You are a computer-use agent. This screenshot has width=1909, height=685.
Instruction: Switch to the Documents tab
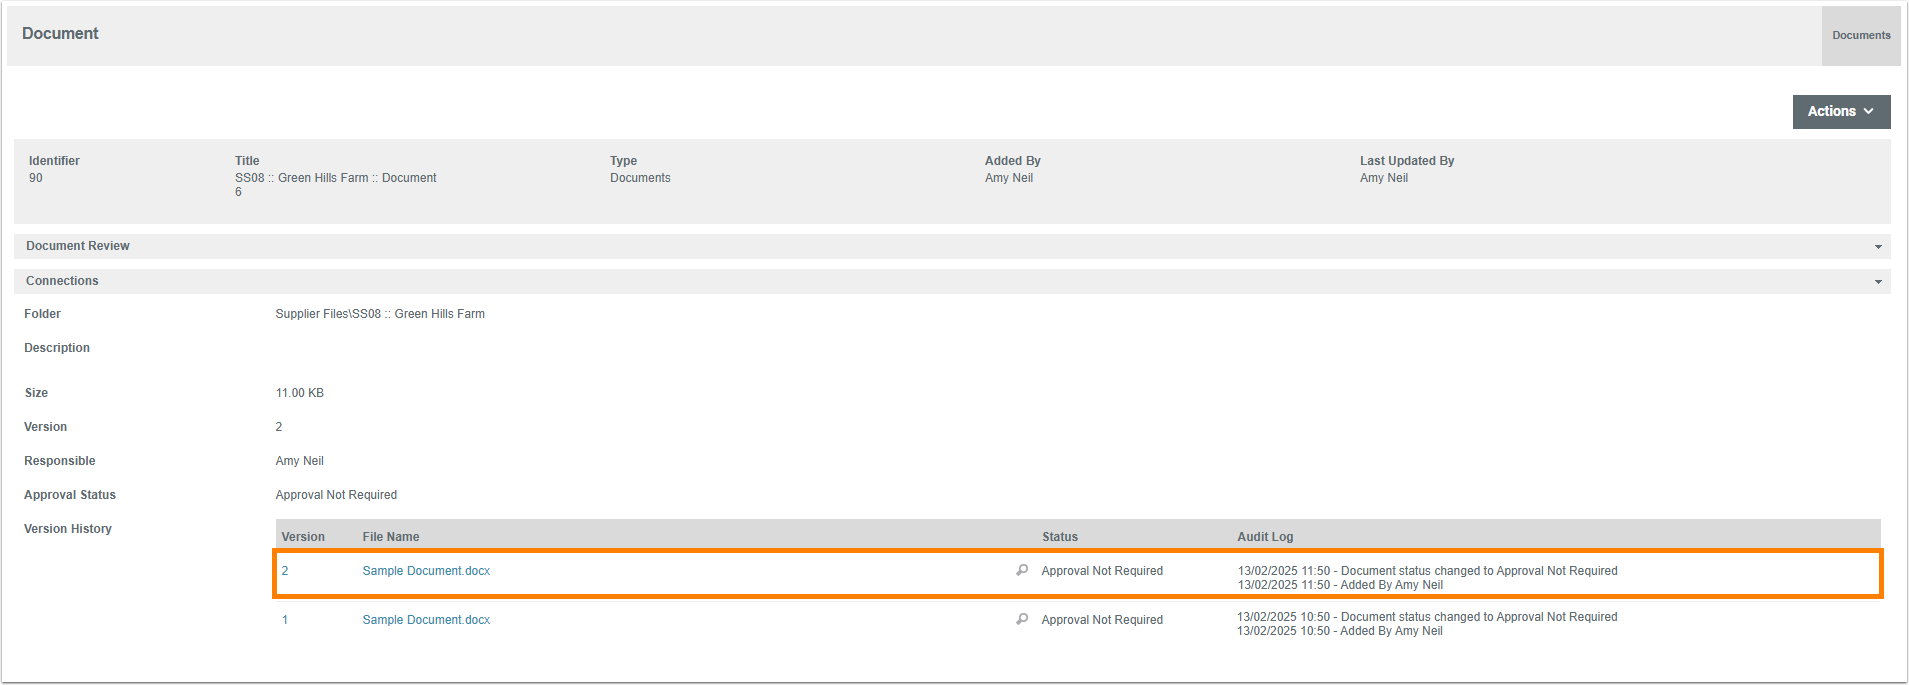1860,35
